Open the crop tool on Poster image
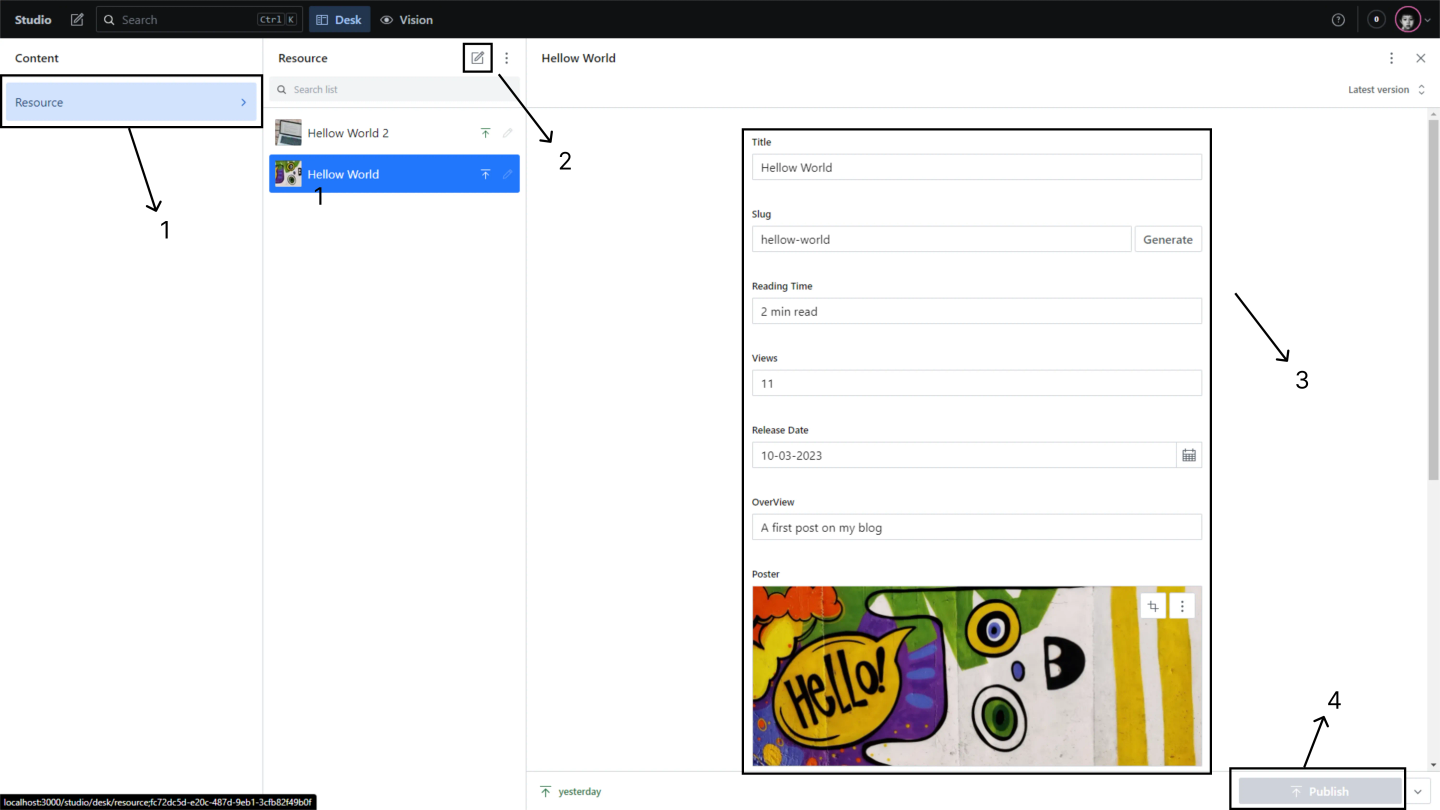 (x=1153, y=606)
